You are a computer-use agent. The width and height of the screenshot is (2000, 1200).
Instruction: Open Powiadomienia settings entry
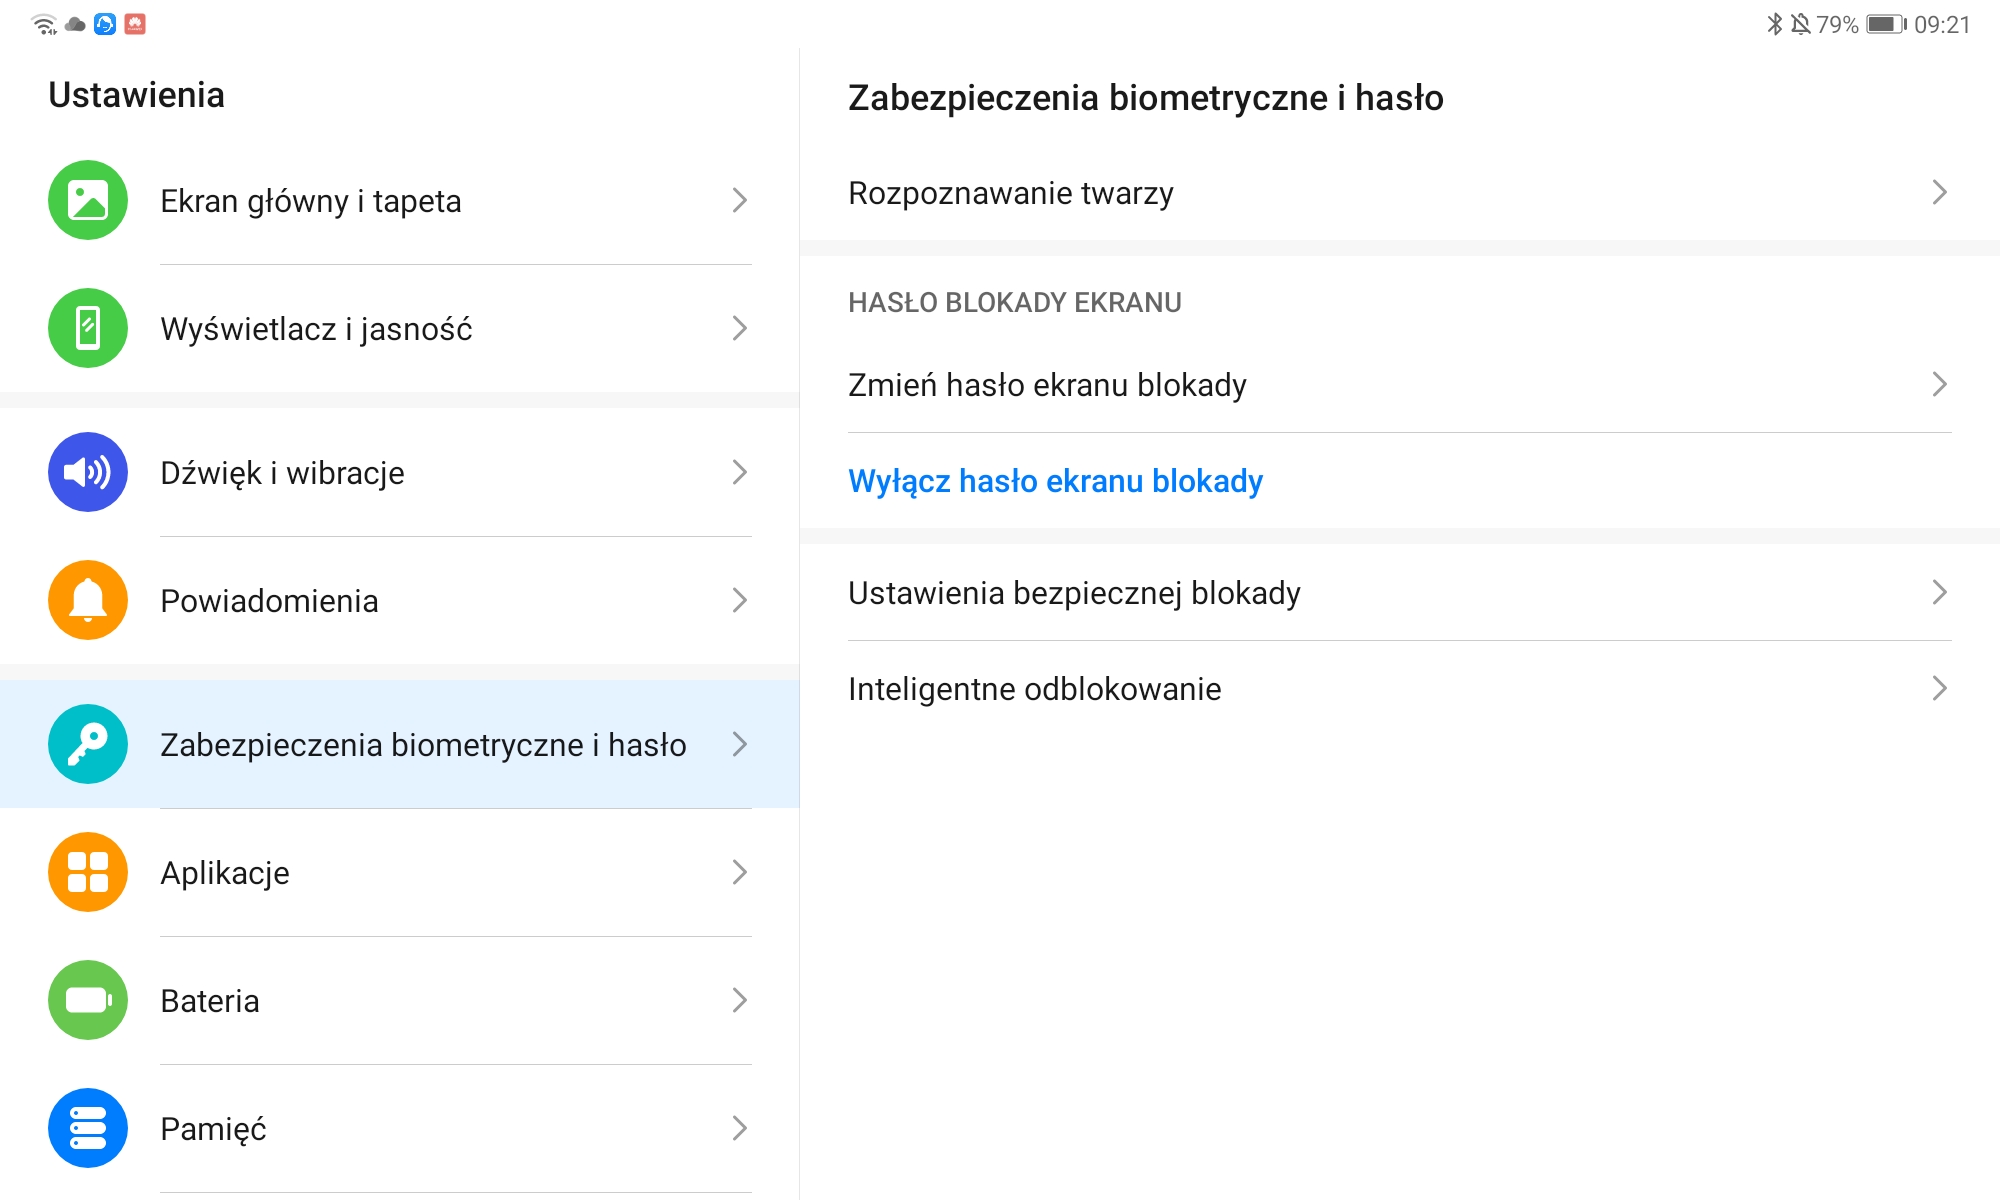[x=400, y=600]
